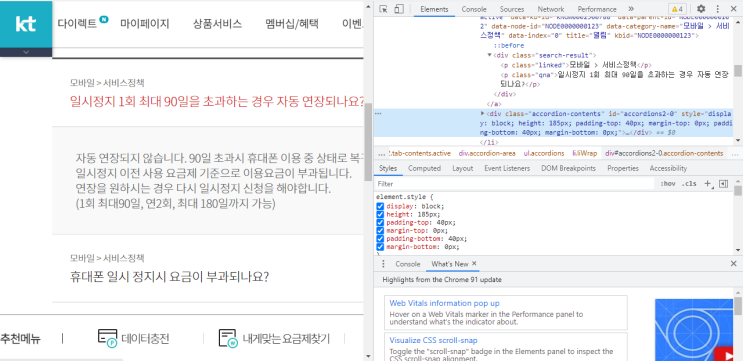Open the four warnings badge
Viewport: 743px width, 361px height.
click(x=676, y=9)
